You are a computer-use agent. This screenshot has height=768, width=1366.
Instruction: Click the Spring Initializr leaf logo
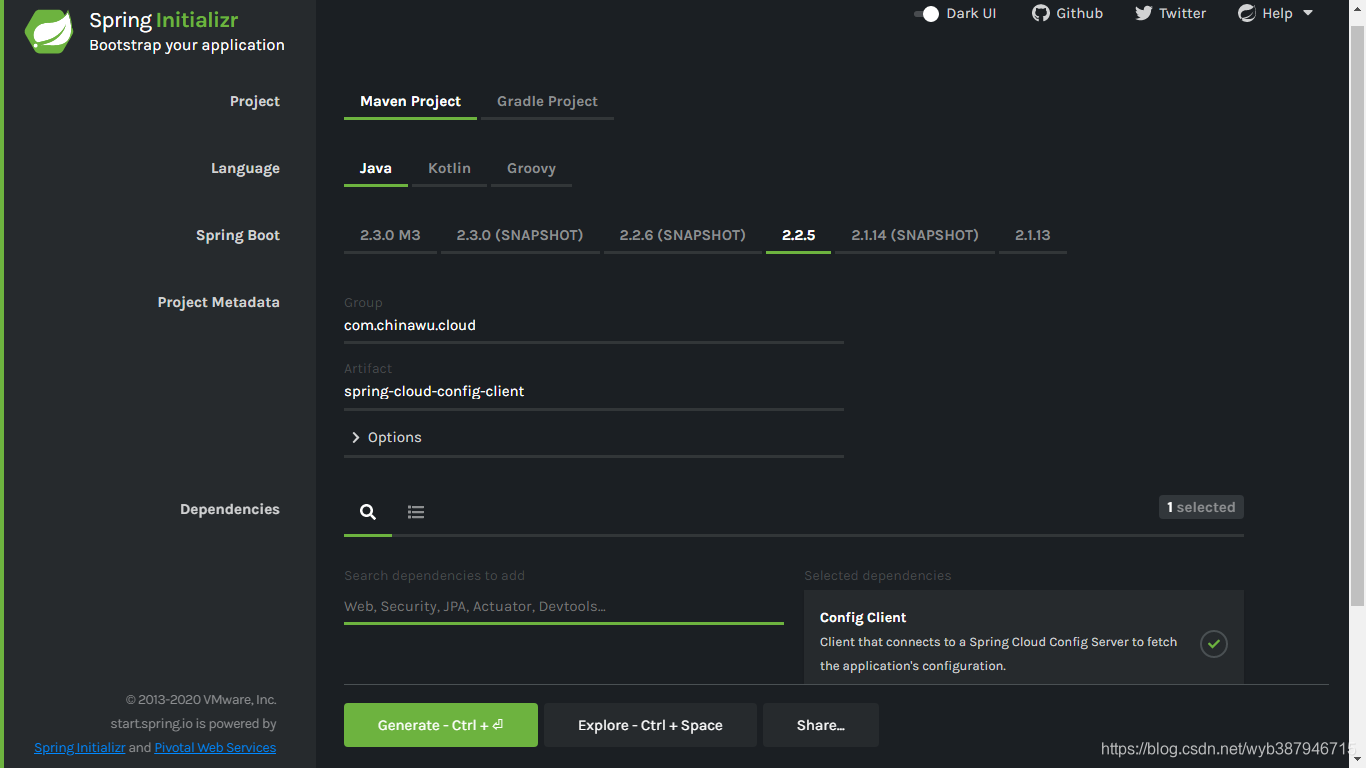[x=49, y=31]
